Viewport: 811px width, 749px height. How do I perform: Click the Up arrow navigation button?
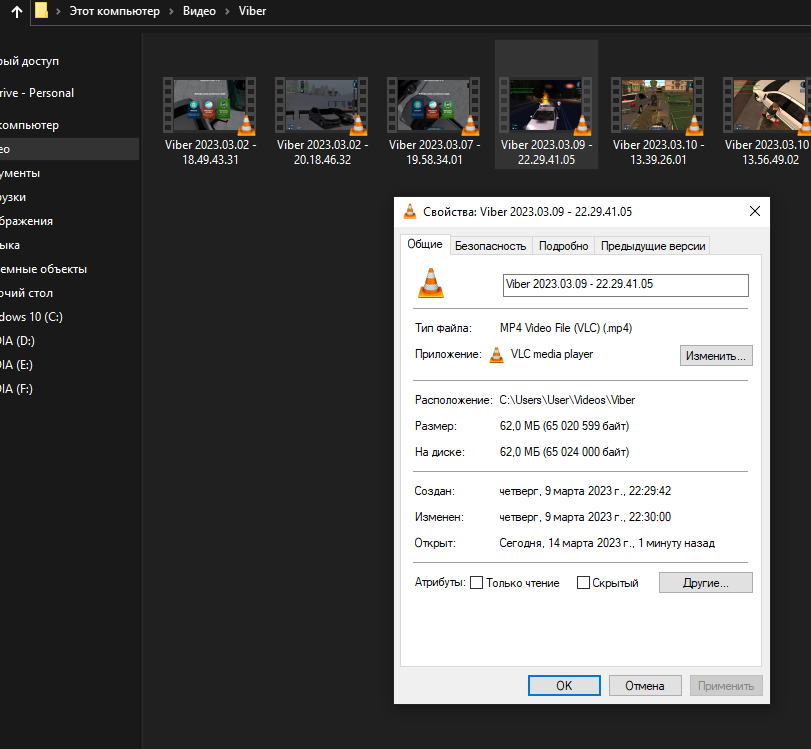tap(17, 11)
